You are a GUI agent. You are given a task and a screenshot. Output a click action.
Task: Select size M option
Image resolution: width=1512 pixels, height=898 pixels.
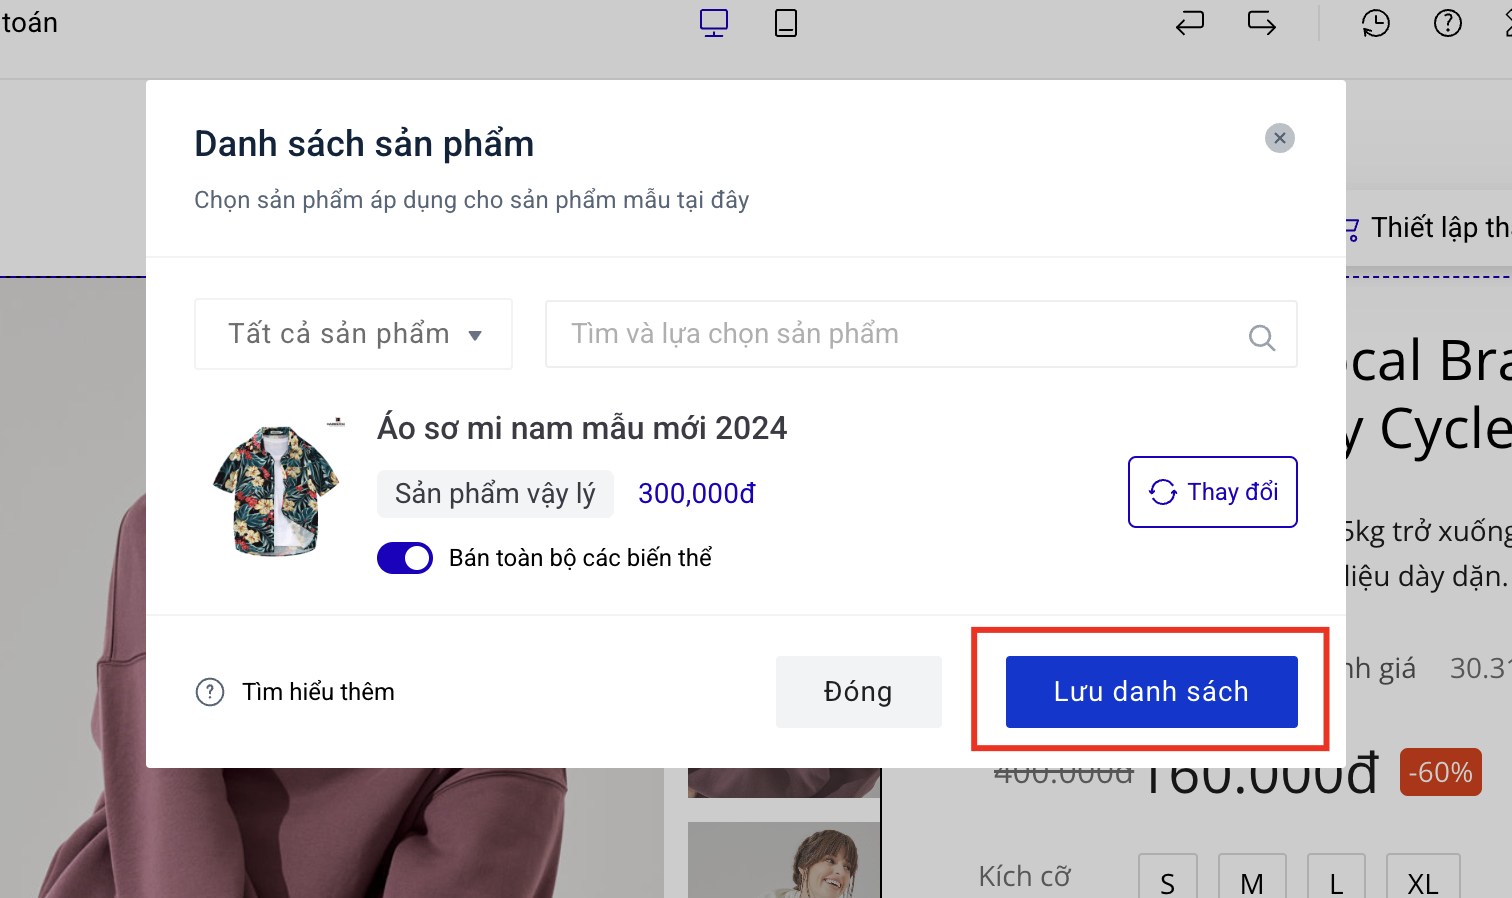tap(1252, 880)
